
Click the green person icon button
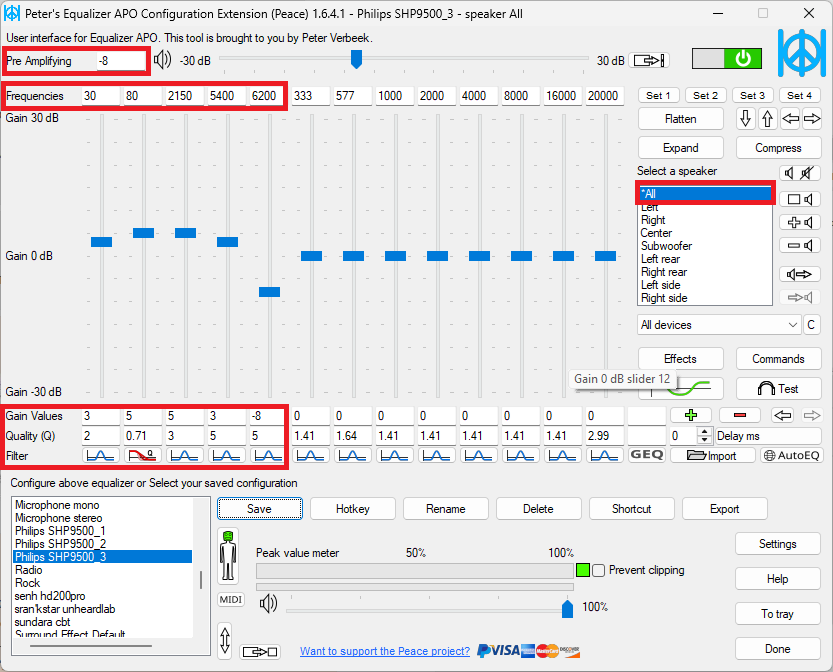228,556
